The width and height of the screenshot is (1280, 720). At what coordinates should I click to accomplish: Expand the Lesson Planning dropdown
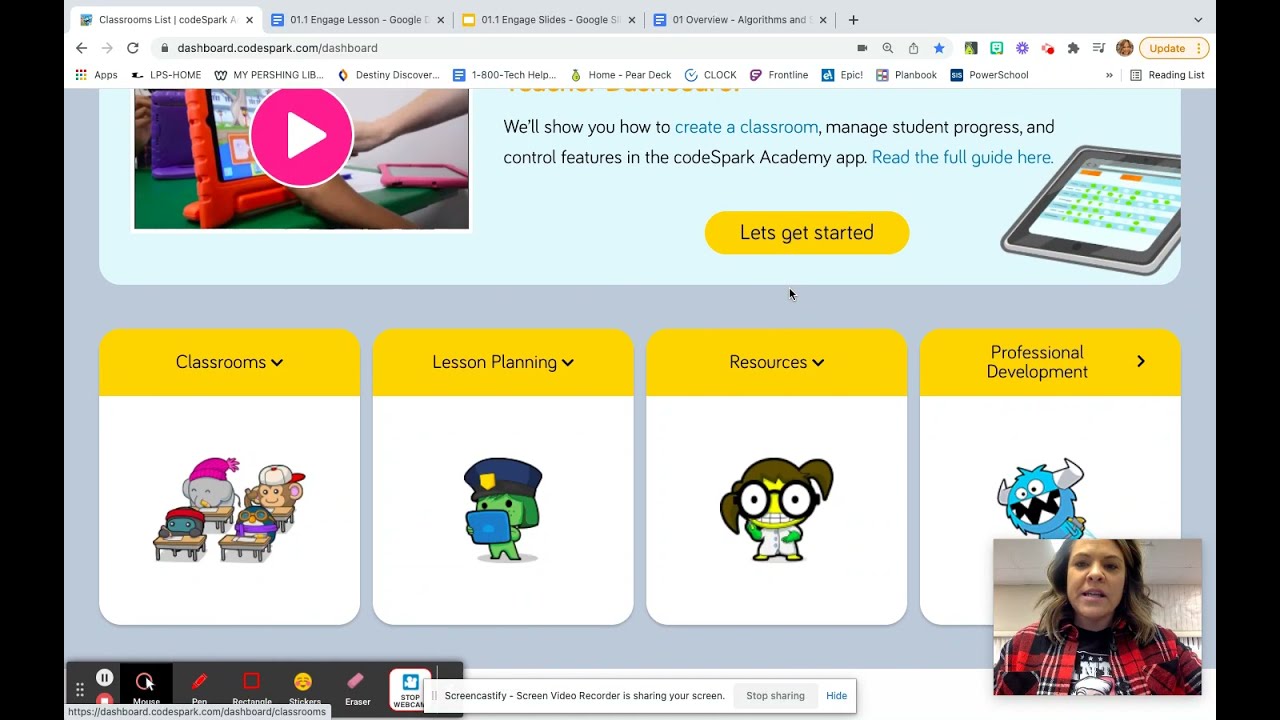(503, 362)
